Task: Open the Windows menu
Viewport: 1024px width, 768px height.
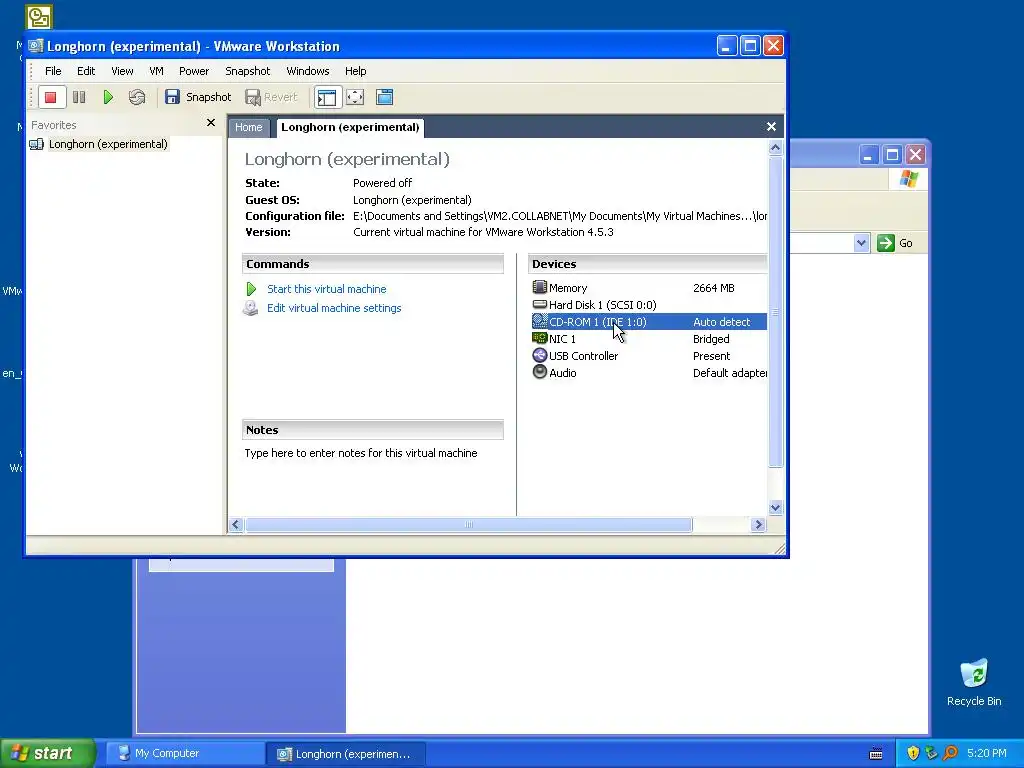Action: (x=308, y=71)
